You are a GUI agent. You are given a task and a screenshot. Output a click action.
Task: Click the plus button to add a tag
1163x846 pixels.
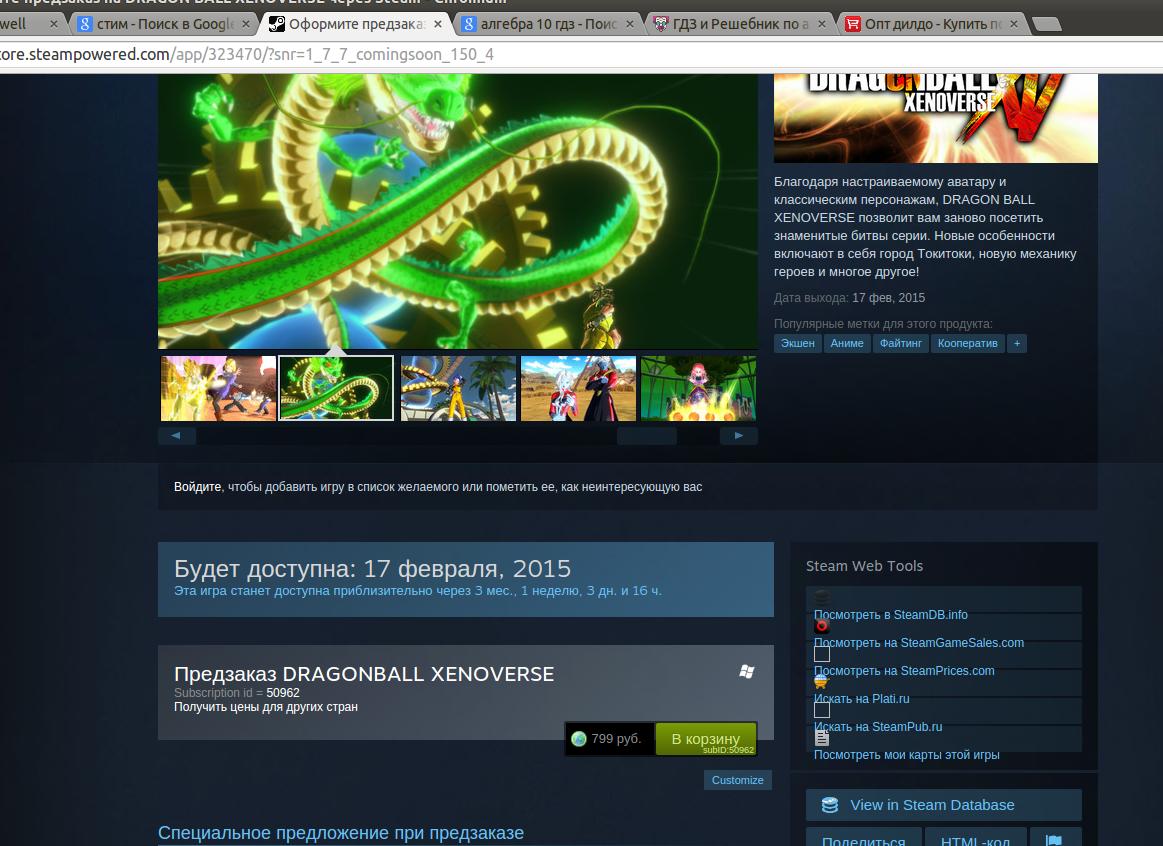pyautogui.click(x=1017, y=343)
